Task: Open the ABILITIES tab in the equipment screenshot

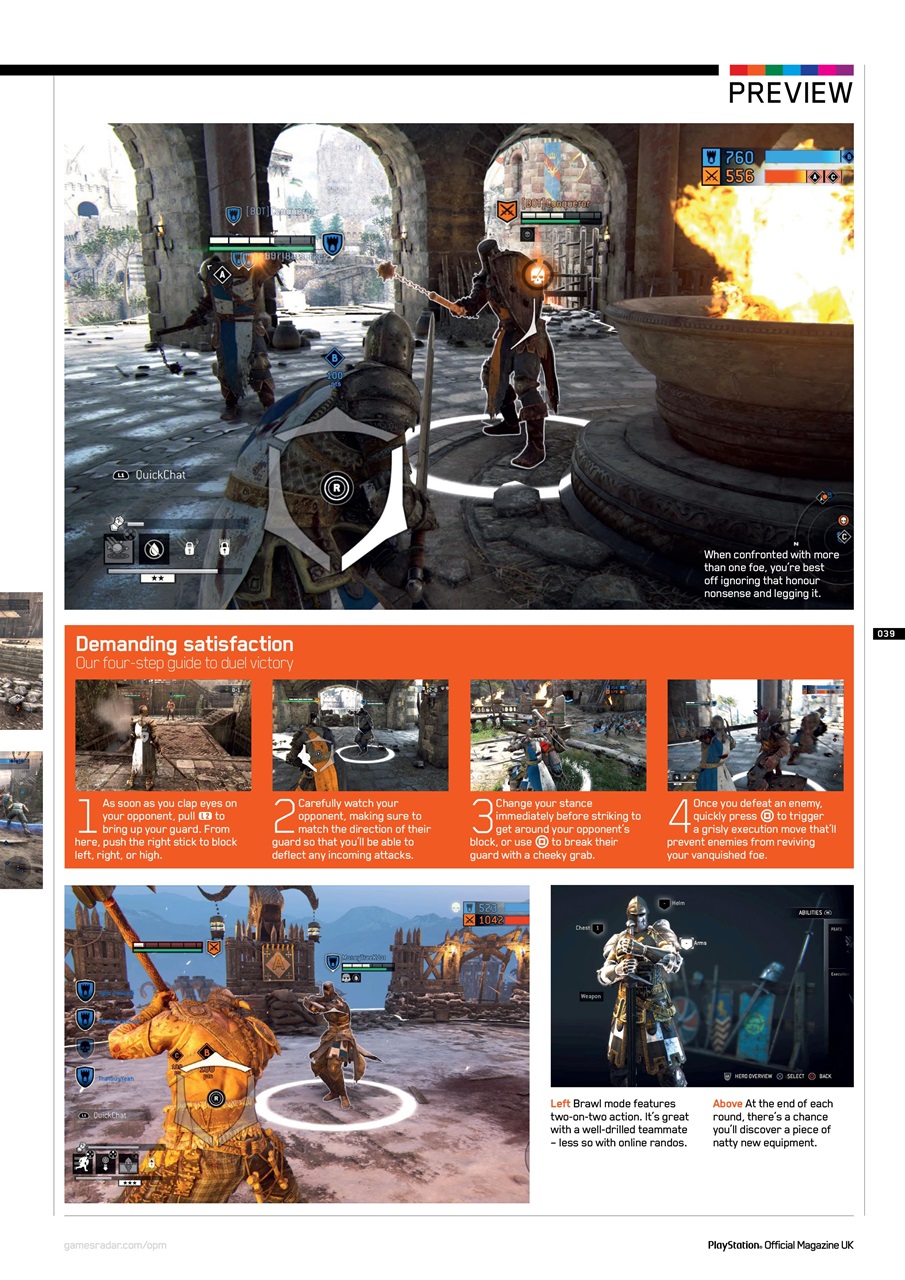Action: pyautogui.click(x=816, y=912)
